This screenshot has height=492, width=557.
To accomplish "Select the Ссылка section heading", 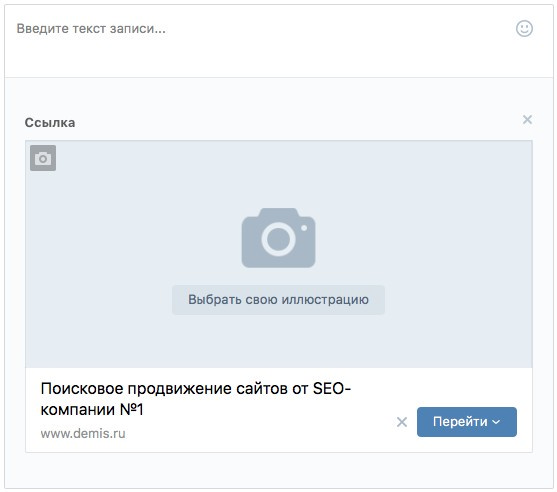I will tap(50, 123).
